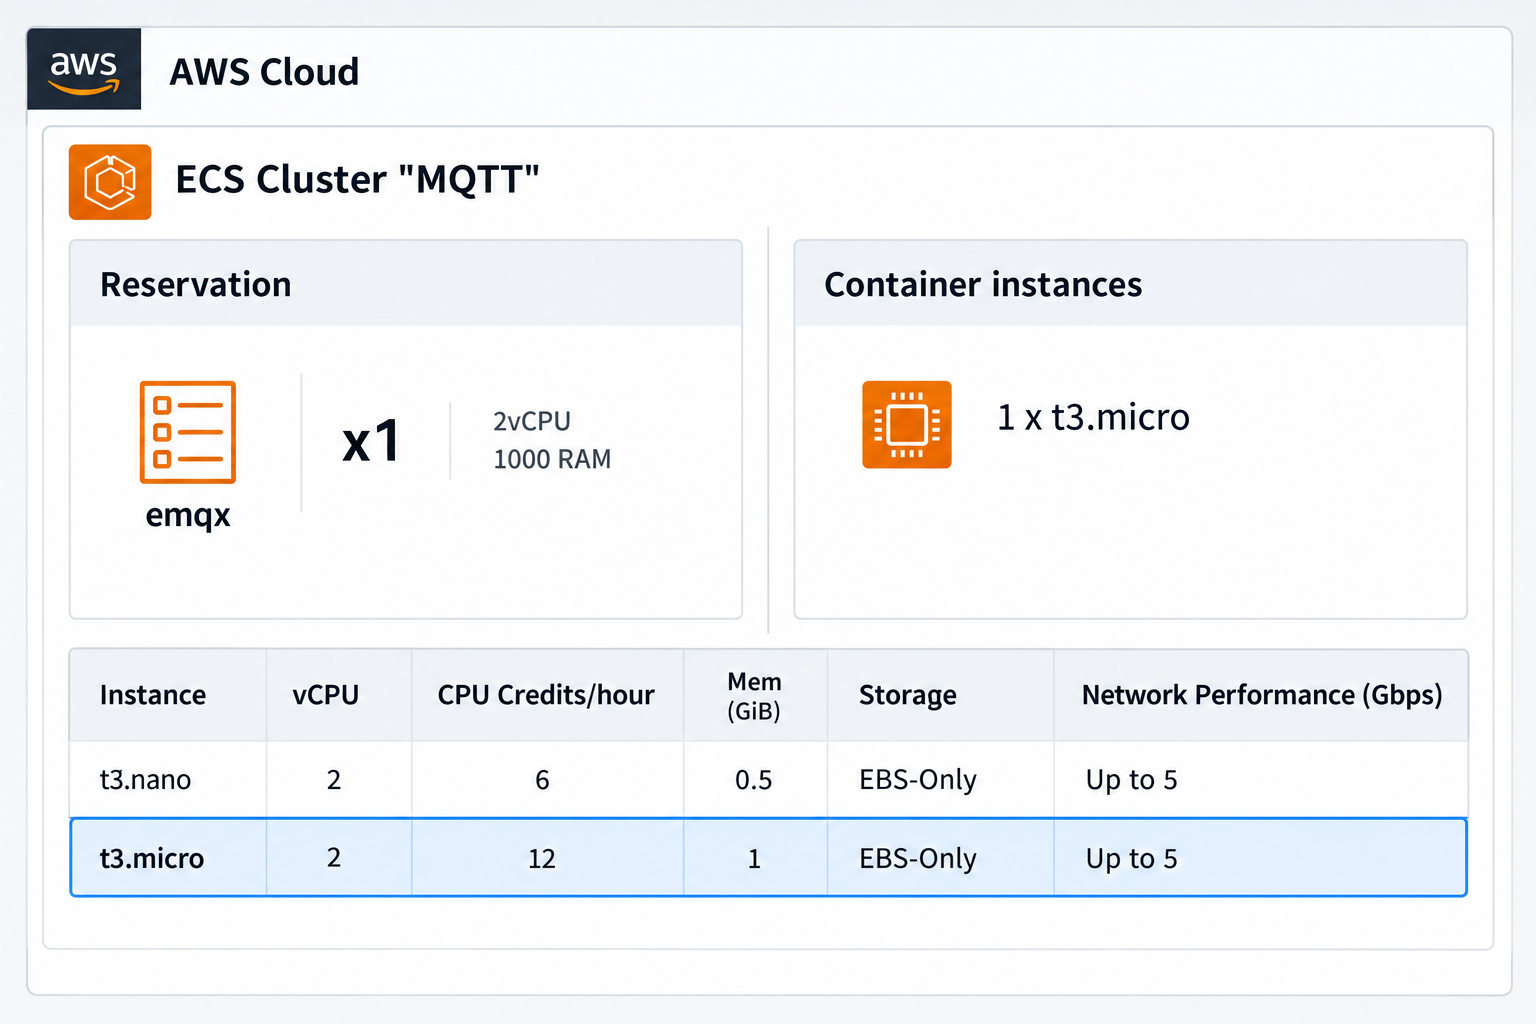Click the ECS Cluster "MQTT" heading
This screenshot has width=1536, height=1024.
coord(357,180)
